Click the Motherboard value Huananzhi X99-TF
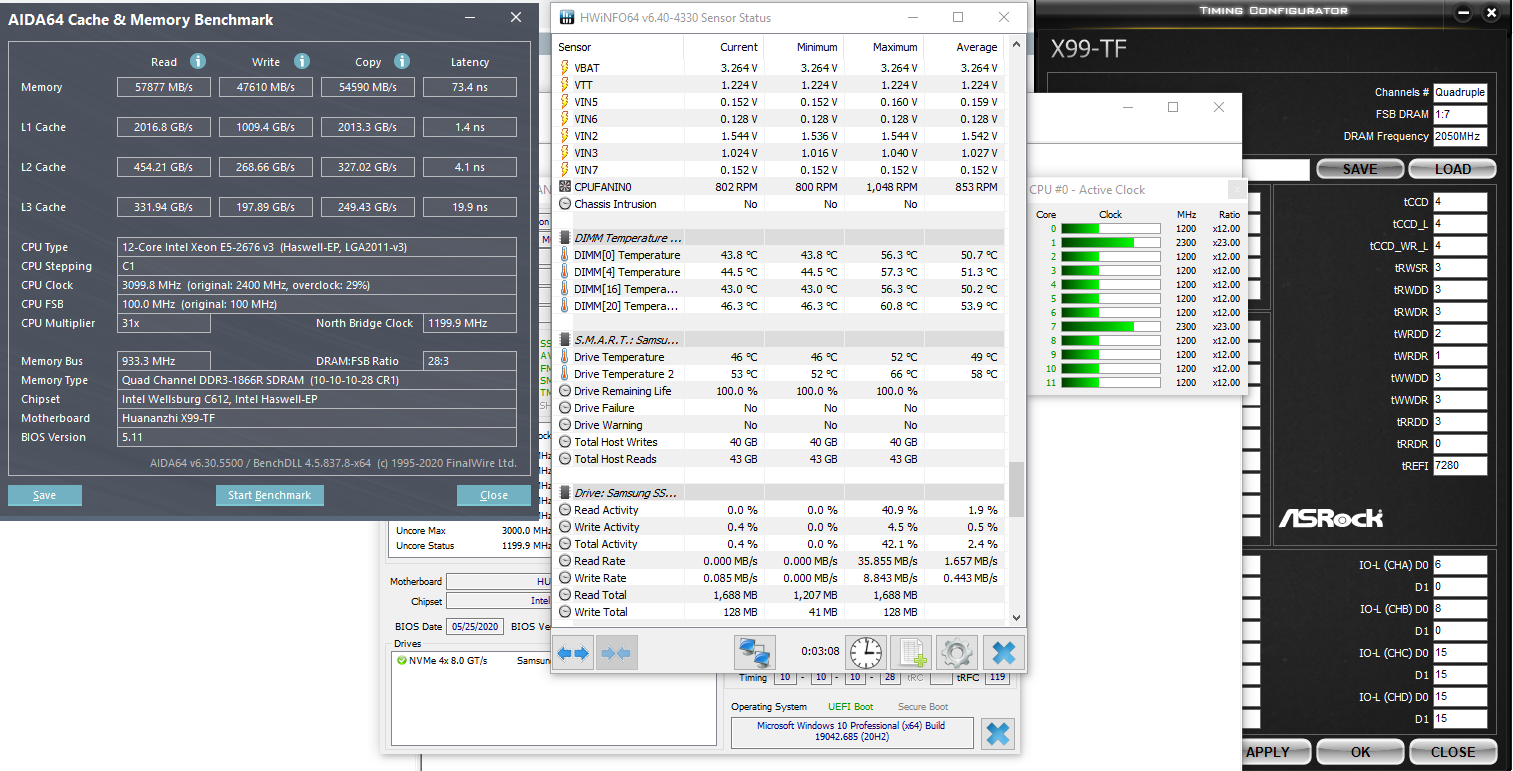This screenshot has height=771, width=1513. point(317,418)
